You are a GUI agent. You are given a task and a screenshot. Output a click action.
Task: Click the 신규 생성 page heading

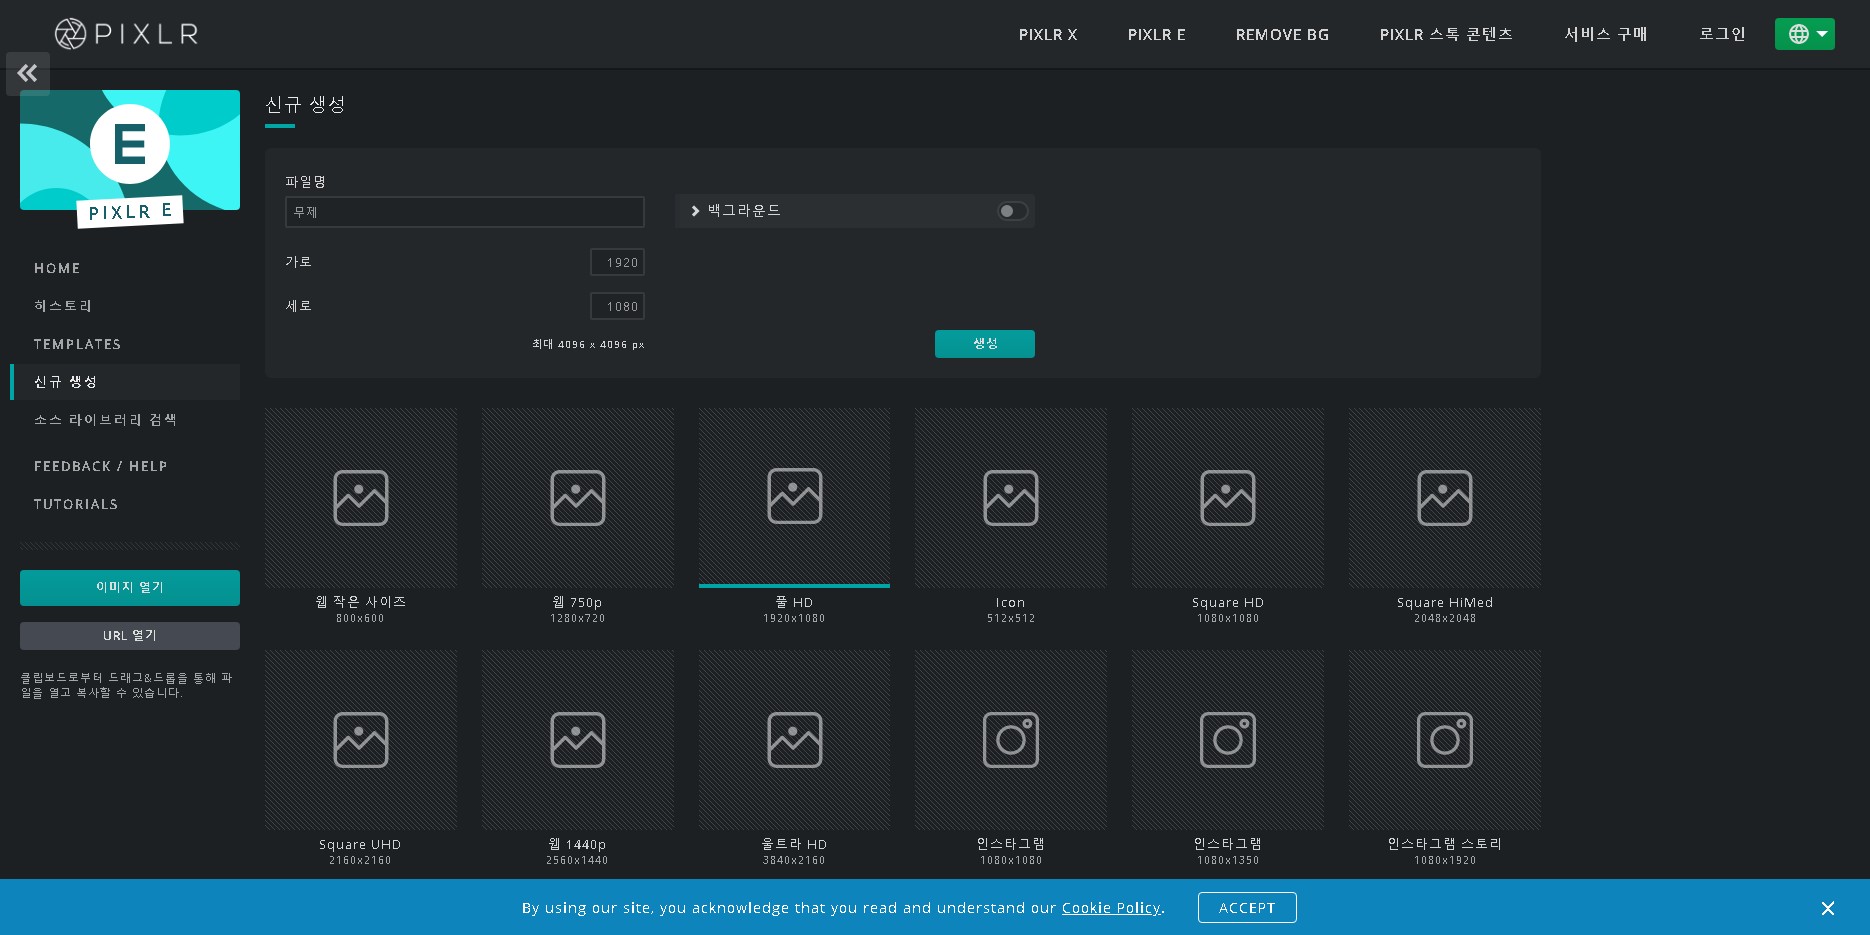[305, 104]
